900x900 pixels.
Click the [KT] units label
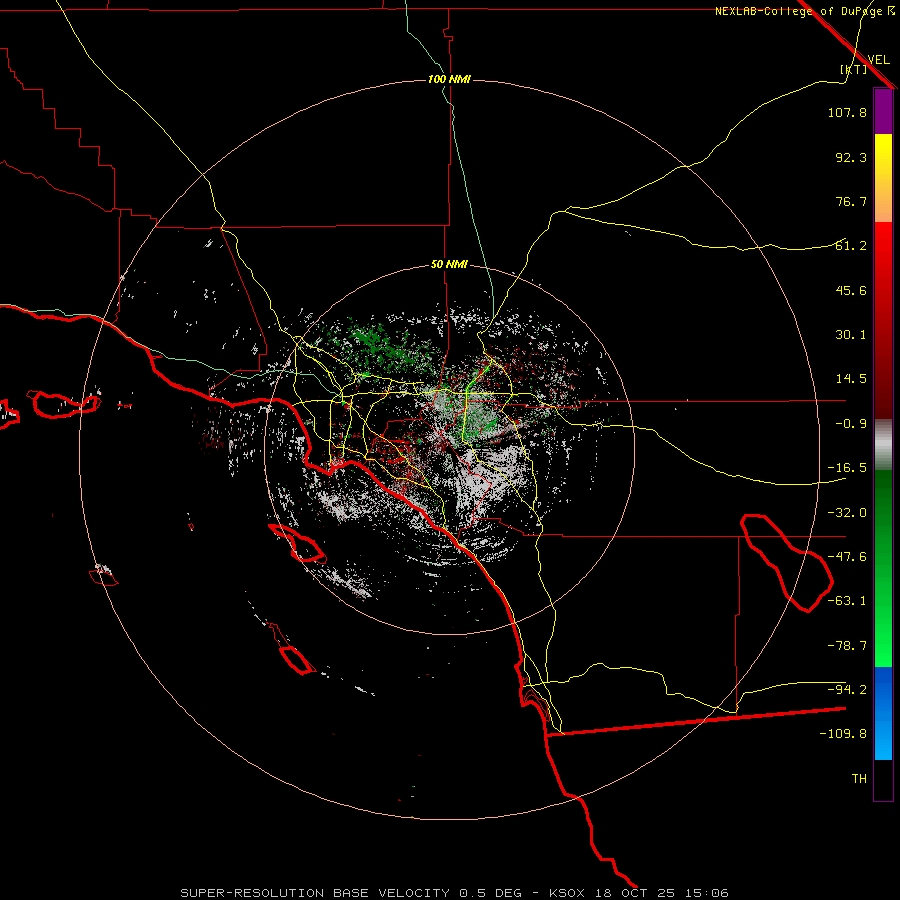(854, 69)
